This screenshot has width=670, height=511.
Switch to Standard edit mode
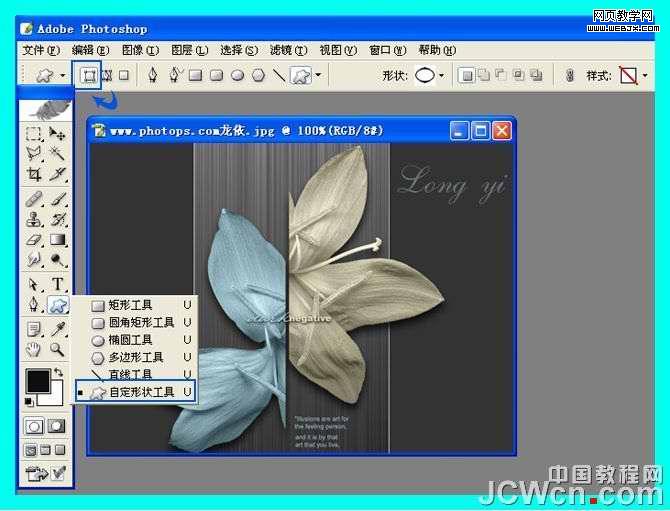(x=34, y=426)
